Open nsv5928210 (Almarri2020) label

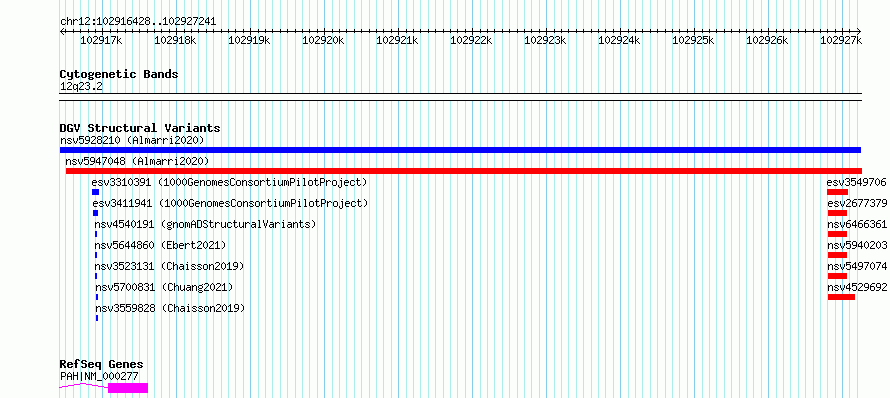(x=132, y=140)
